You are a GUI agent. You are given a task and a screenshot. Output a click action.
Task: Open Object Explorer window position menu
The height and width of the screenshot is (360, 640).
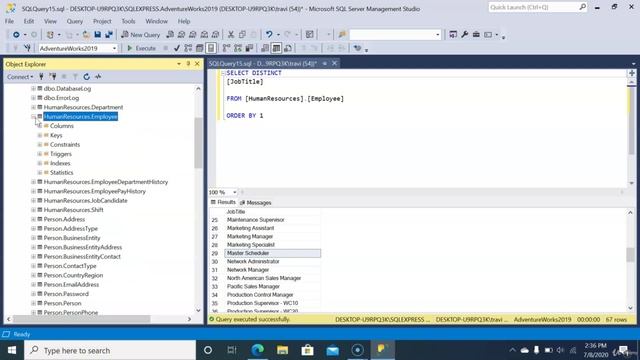point(179,64)
